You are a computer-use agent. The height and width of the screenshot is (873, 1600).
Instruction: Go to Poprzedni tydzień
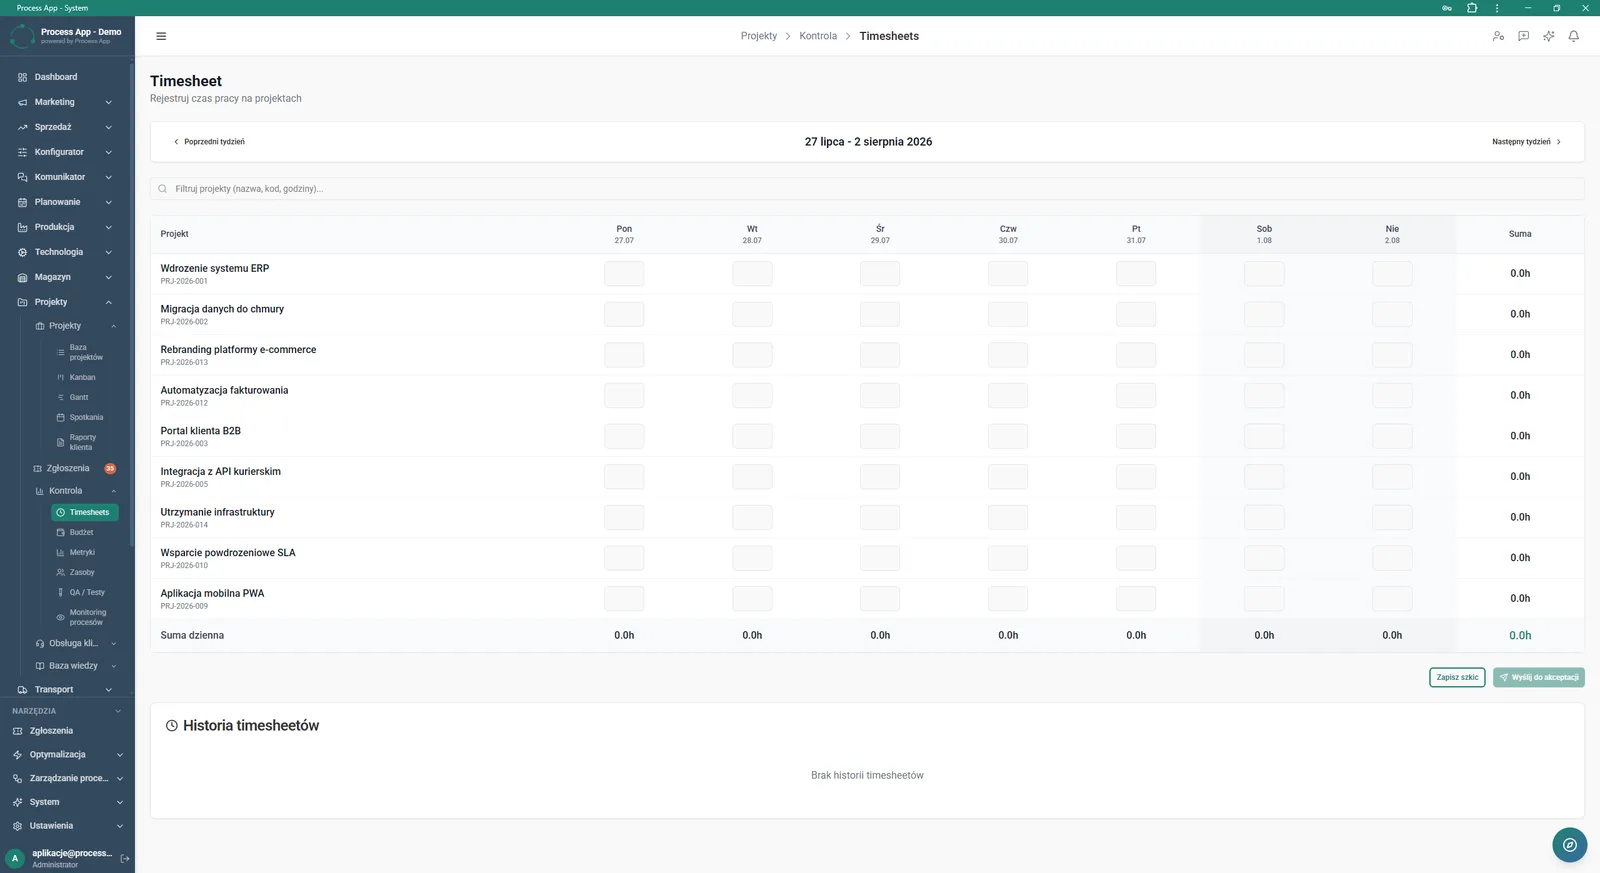tap(209, 142)
